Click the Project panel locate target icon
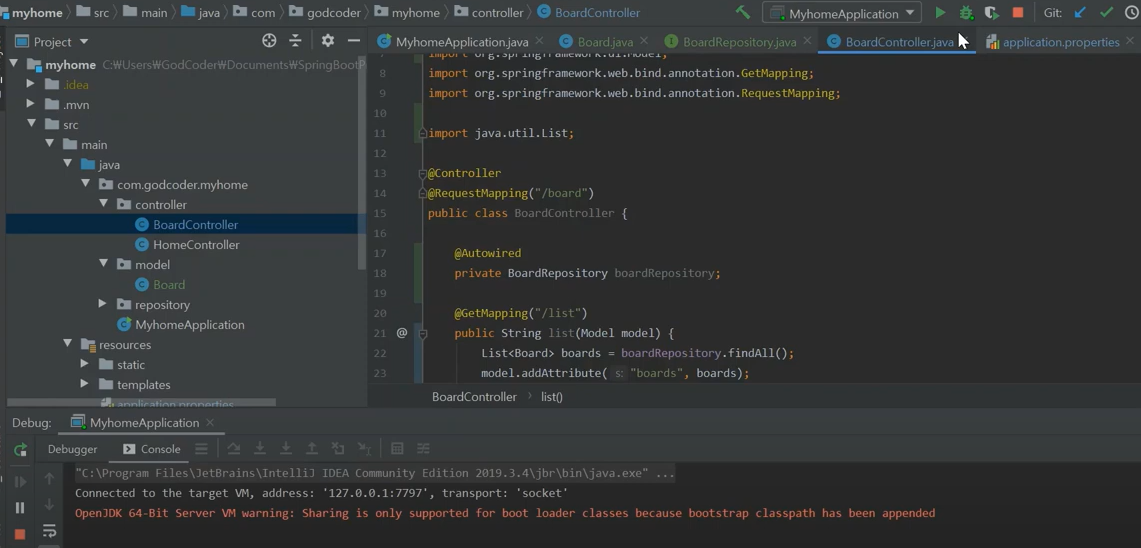The width and height of the screenshot is (1141, 548). point(269,41)
